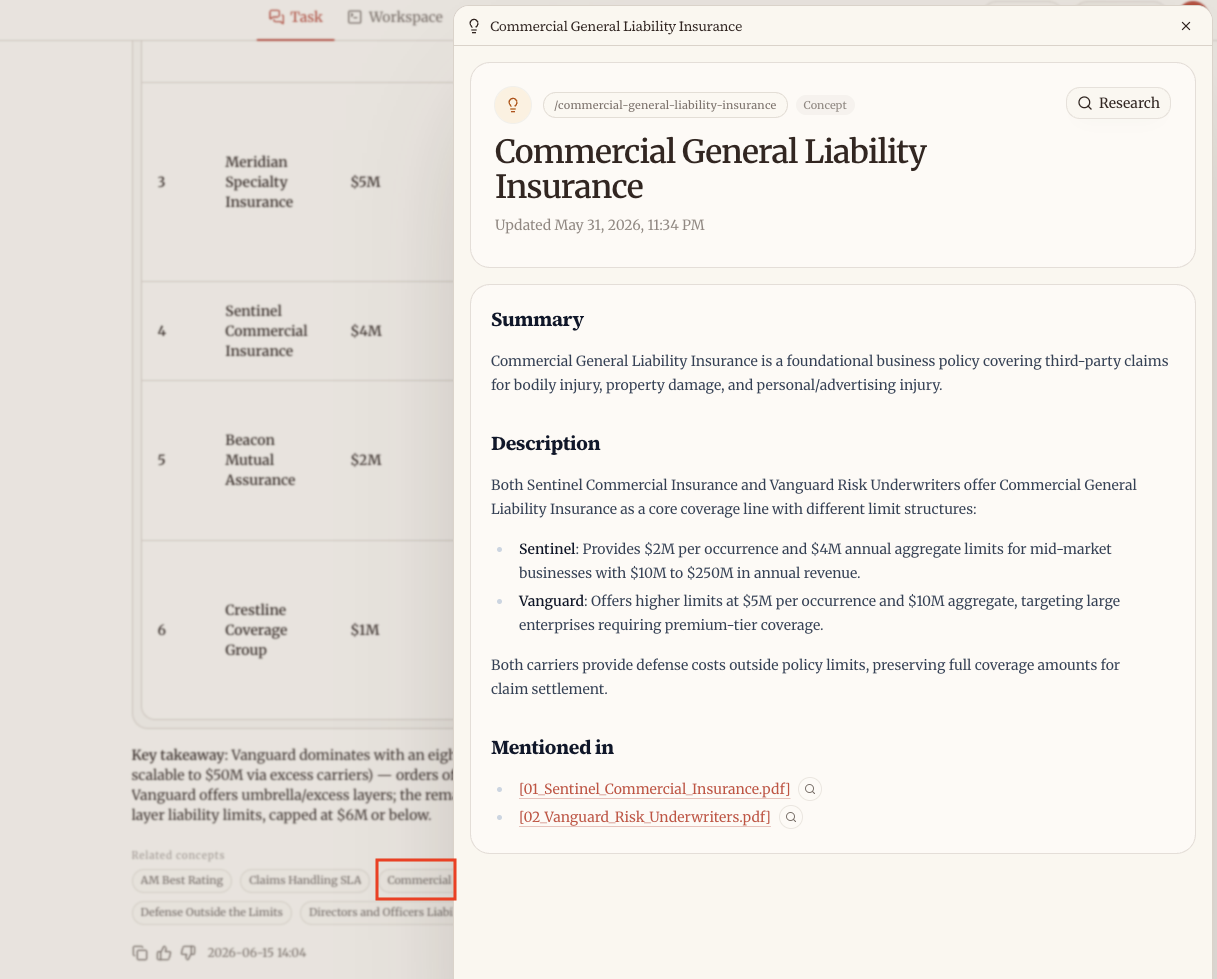Click the Beacon Mutual Assurance cell
Screen dimensions: 1217x979
click(x=260, y=460)
